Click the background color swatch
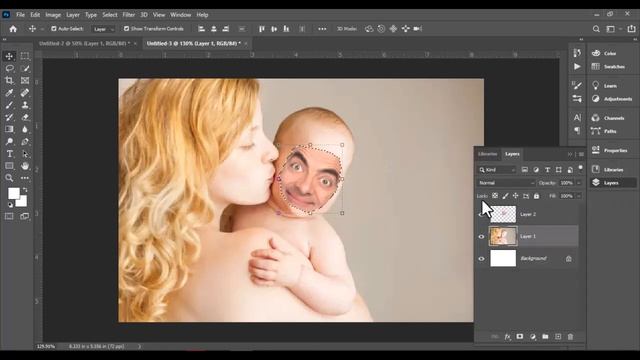Image resolution: width=640 pixels, height=360 pixels. (23, 202)
